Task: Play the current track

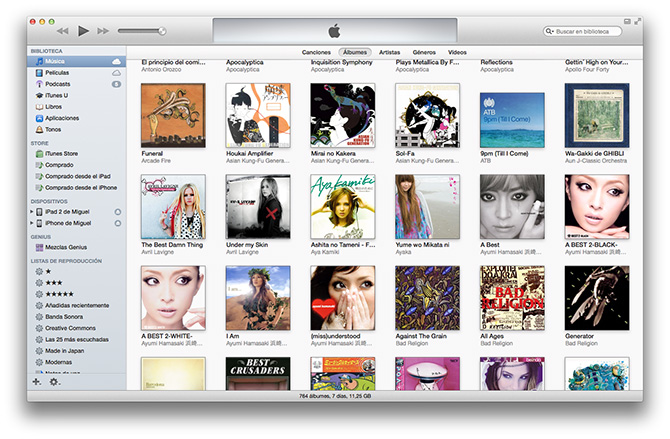Action: (83, 31)
